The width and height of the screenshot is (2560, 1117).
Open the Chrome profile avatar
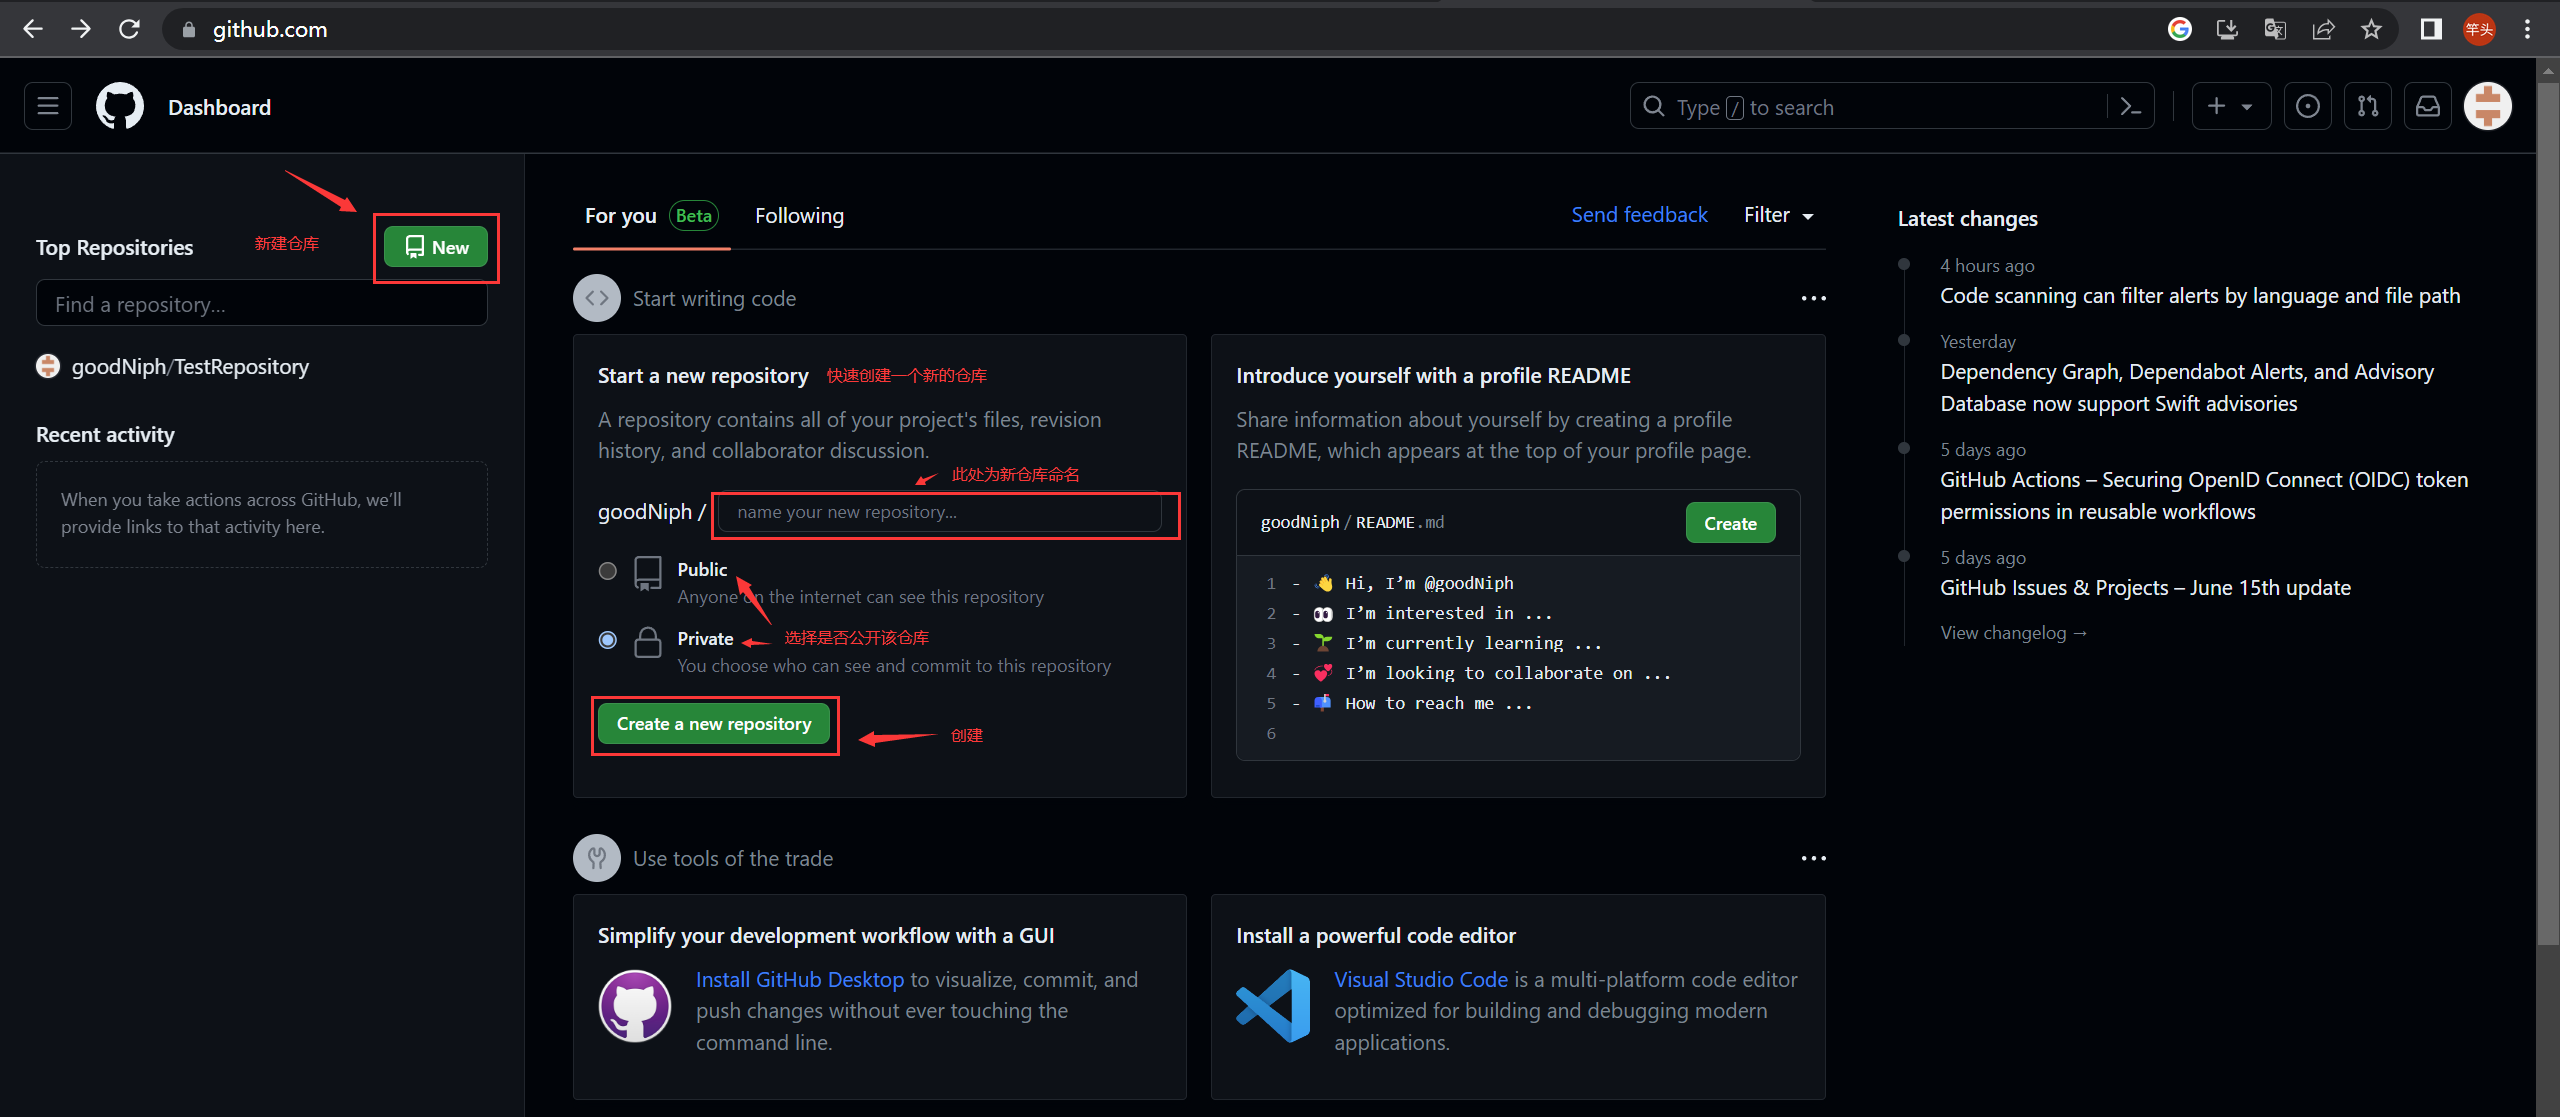[2479, 29]
